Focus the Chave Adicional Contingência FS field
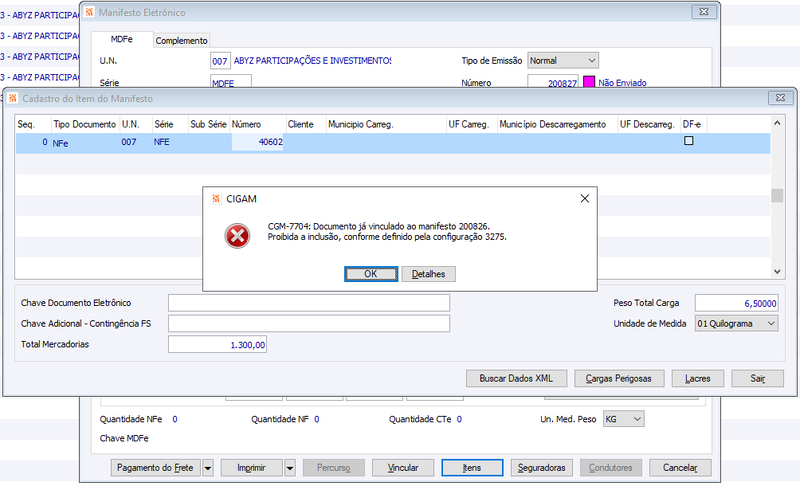The height and width of the screenshot is (486, 800). pyautogui.click(x=309, y=323)
